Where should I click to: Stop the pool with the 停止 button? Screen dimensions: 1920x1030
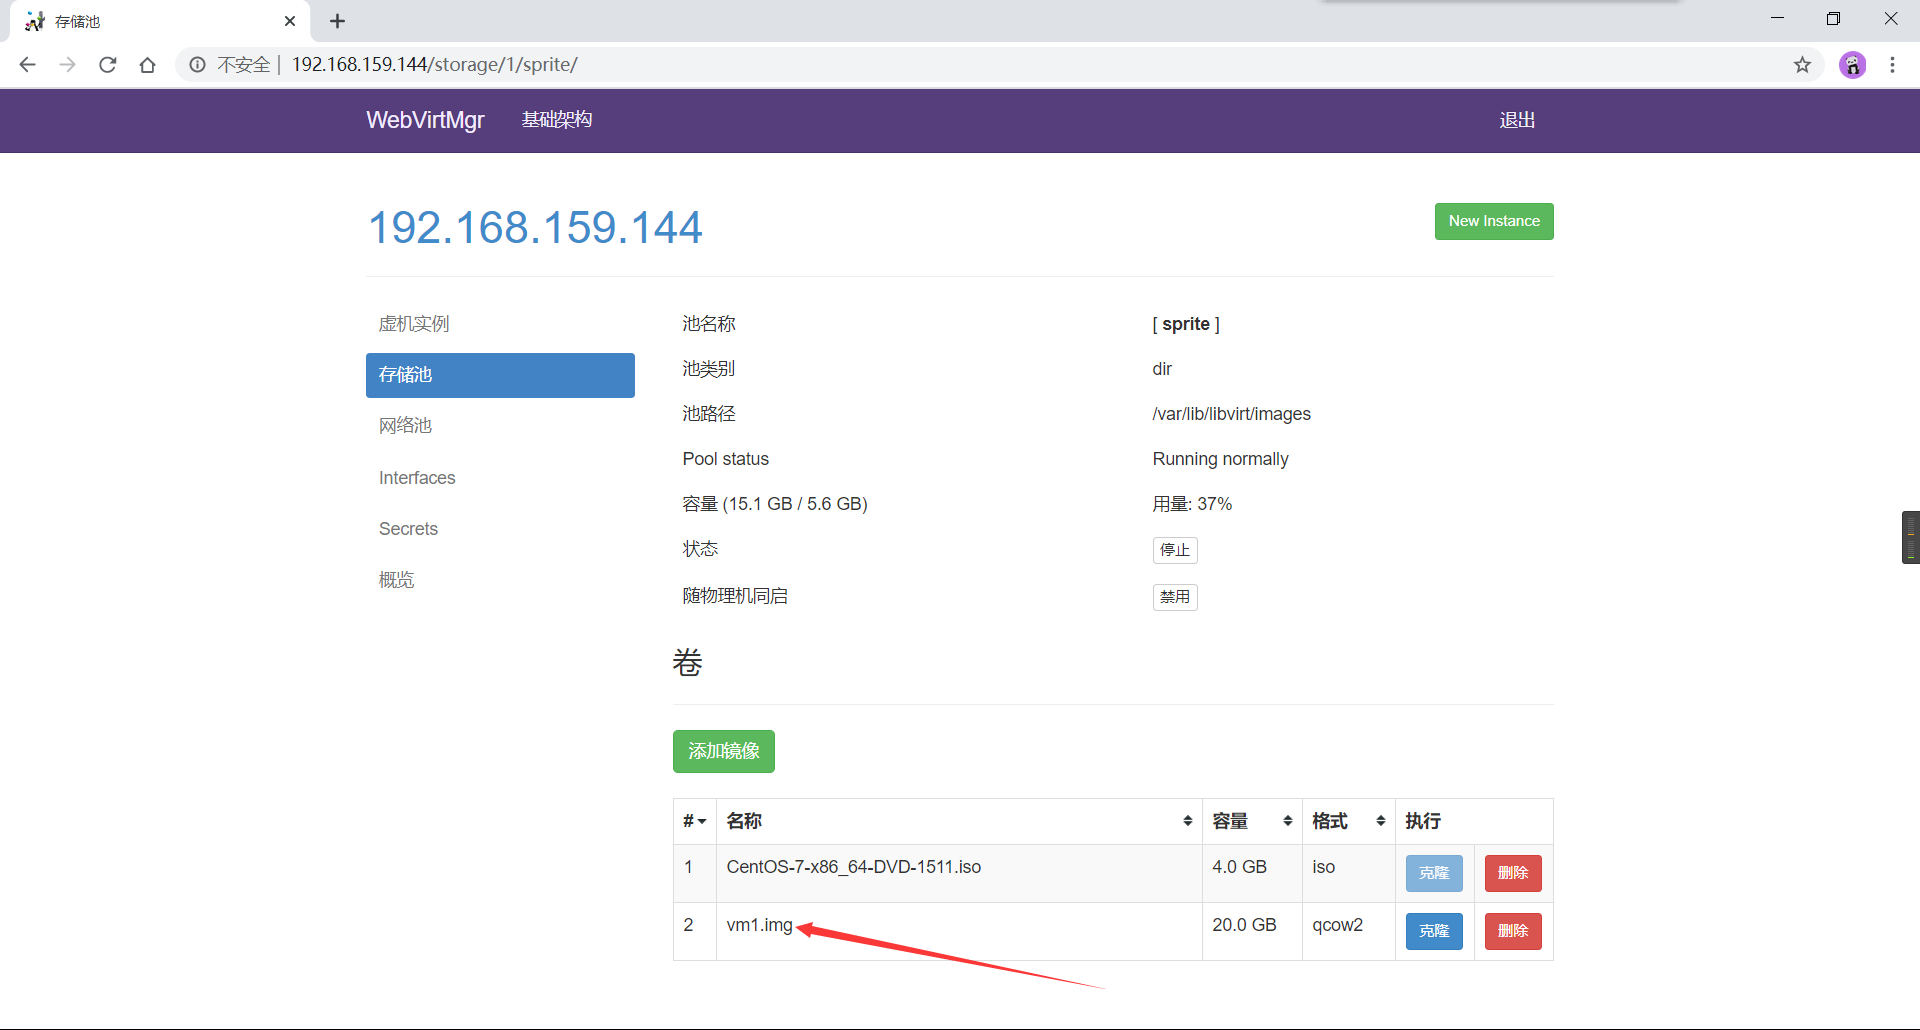pyautogui.click(x=1175, y=550)
